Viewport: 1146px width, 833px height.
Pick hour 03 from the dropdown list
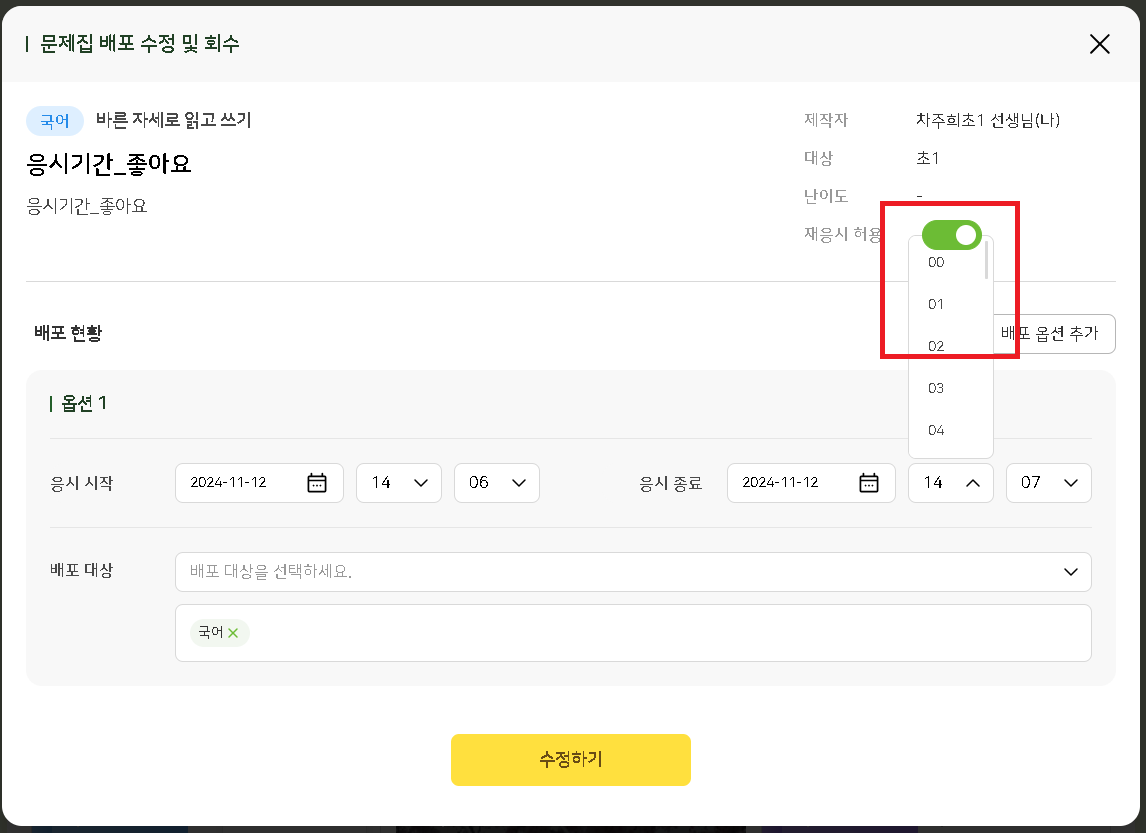pos(936,389)
